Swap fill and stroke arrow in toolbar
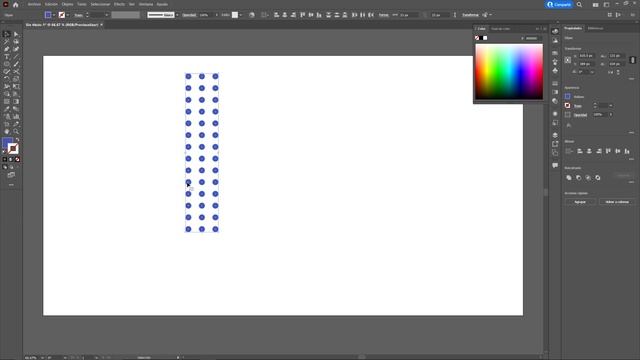 (x=17, y=140)
